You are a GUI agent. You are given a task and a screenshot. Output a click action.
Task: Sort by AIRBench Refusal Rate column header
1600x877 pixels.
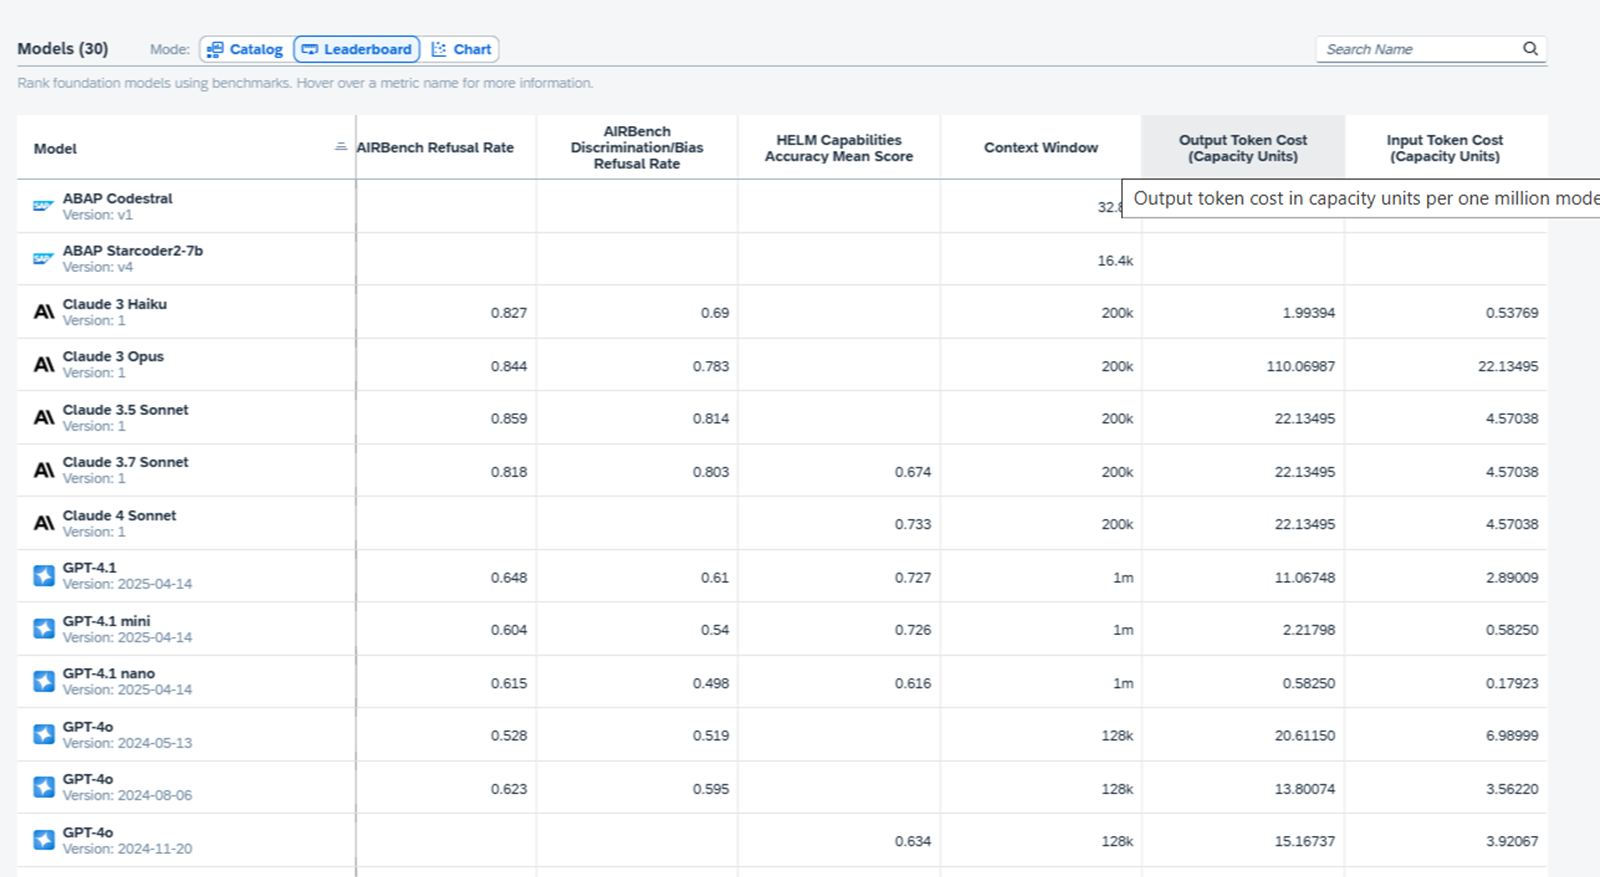point(435,148)
